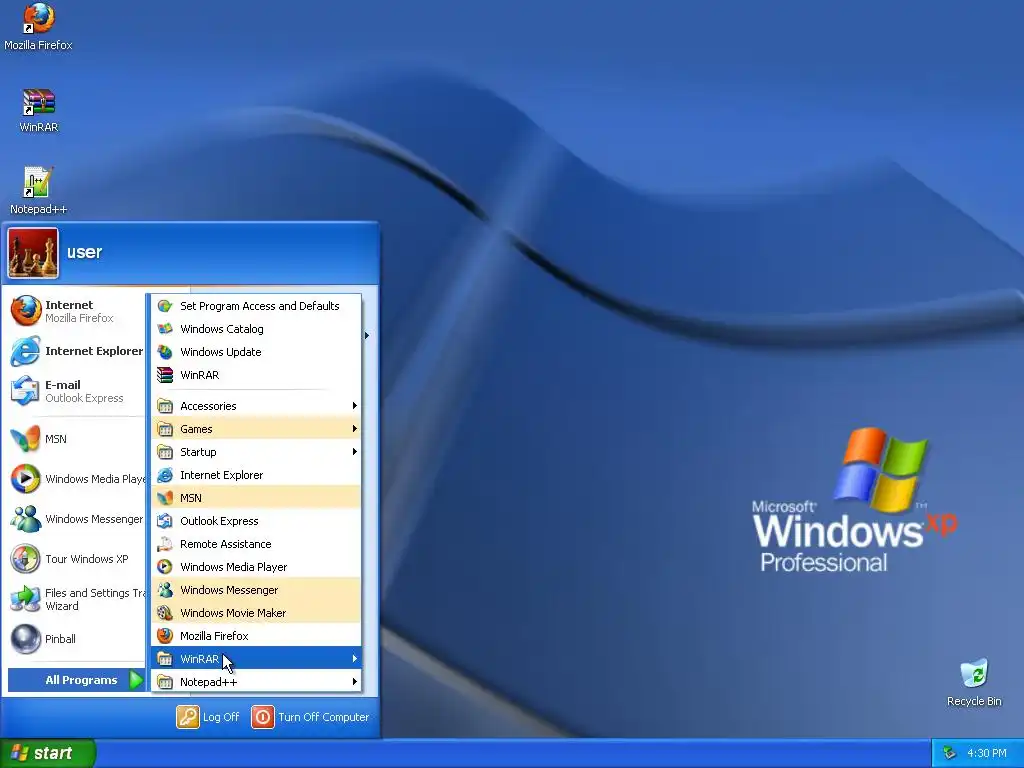Launch Pinball game
The height and width of the screenshot is (768, 1024).
[x=76, y=639]
